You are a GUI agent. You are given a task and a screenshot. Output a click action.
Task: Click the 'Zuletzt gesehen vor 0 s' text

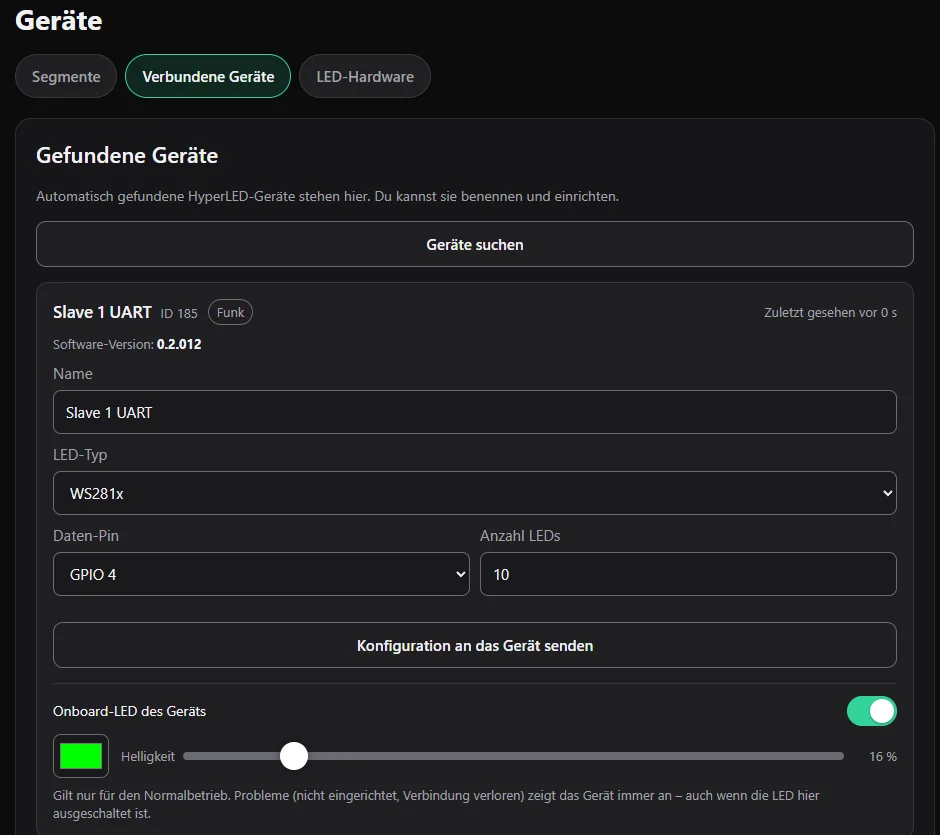click(830, 312)
